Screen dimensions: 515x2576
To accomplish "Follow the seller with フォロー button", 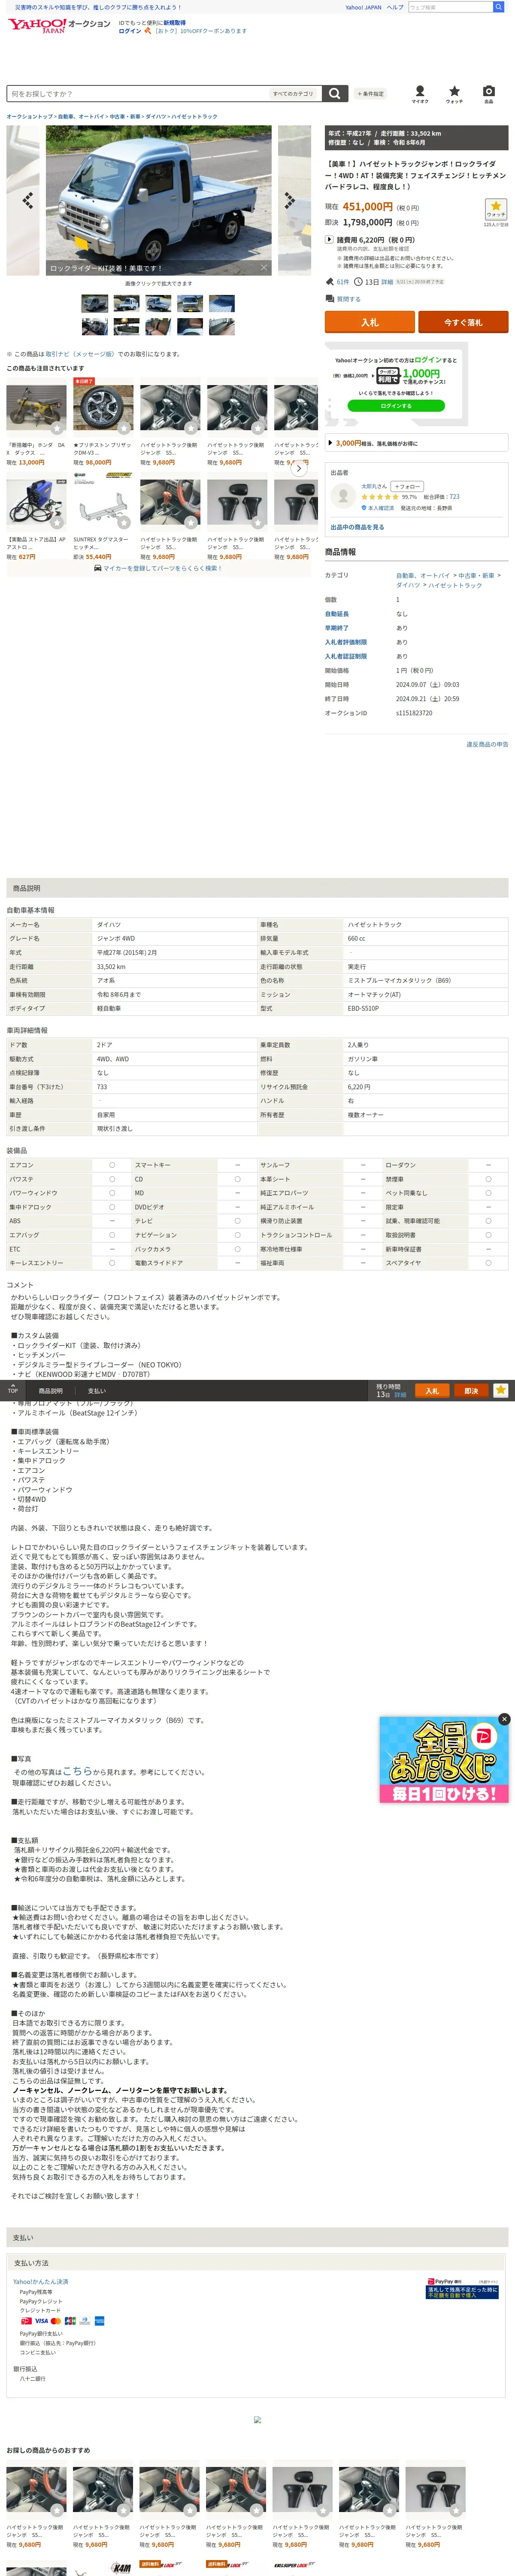I will [406, 486].
